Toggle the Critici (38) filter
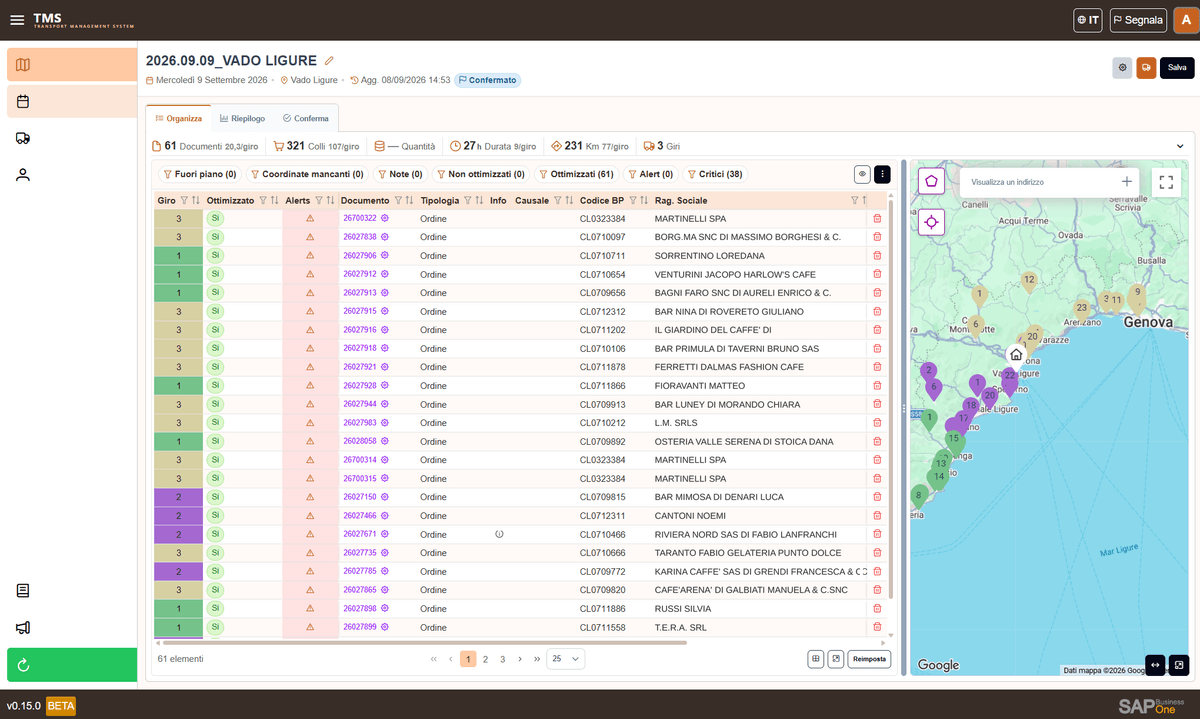1200x719 pixels. (715, 174)
